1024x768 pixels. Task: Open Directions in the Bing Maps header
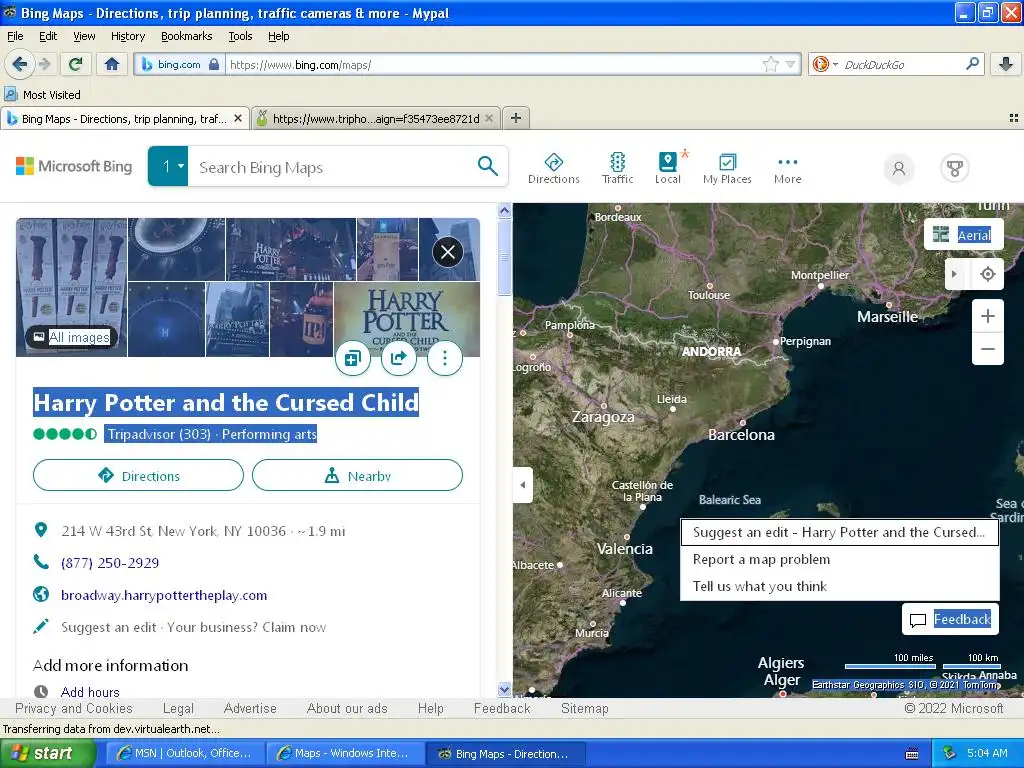tap(553, 168)
